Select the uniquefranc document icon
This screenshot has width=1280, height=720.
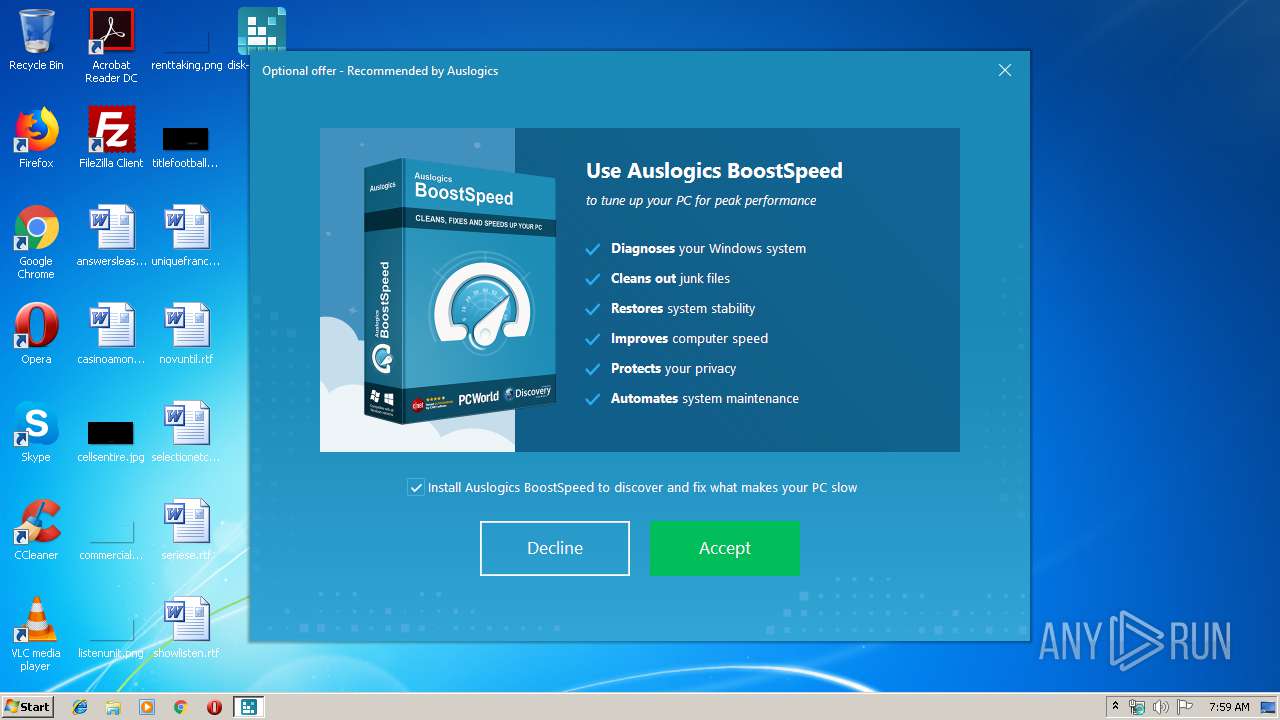tap(186, 237)
